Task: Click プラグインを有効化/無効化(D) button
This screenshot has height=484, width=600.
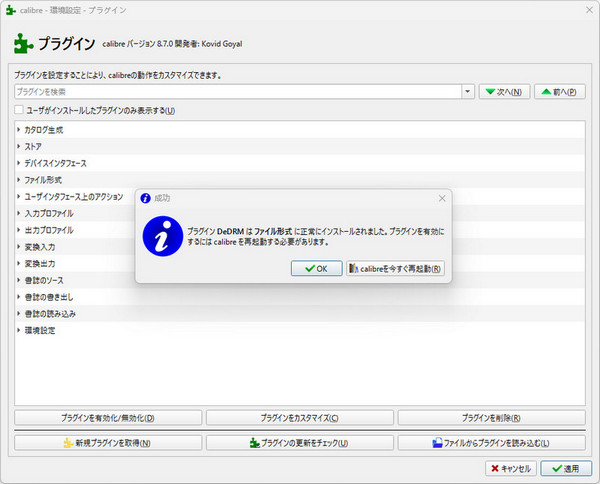Action: pos(108,418)
